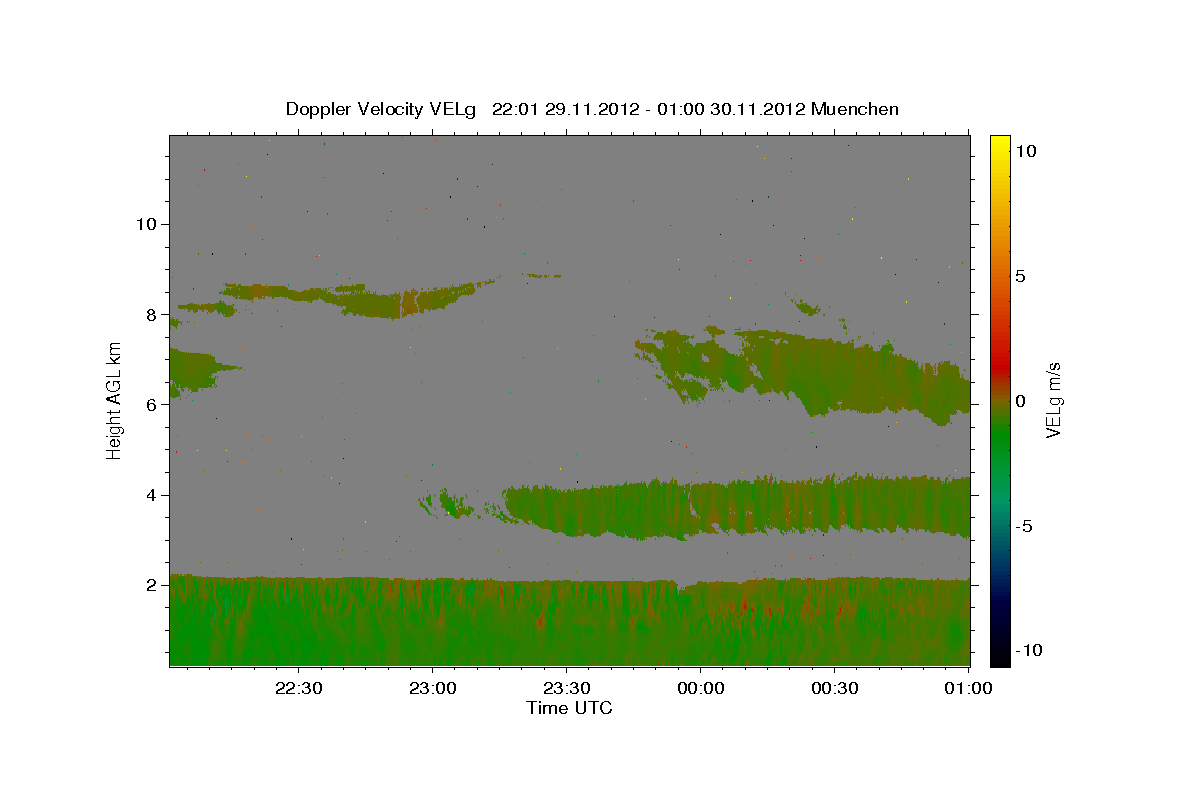Click the height axis '6' tick label
Image resolution: width=1200 pixels, height=800 pixels.
[x=150, y=405]
